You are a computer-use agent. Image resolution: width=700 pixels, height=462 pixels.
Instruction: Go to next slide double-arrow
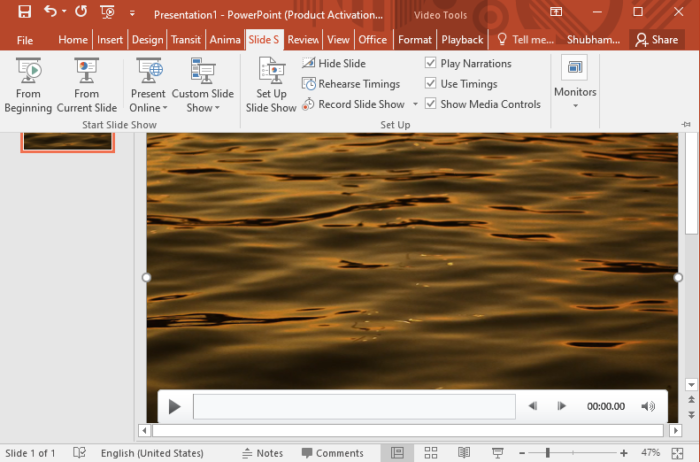click(691, 415)
